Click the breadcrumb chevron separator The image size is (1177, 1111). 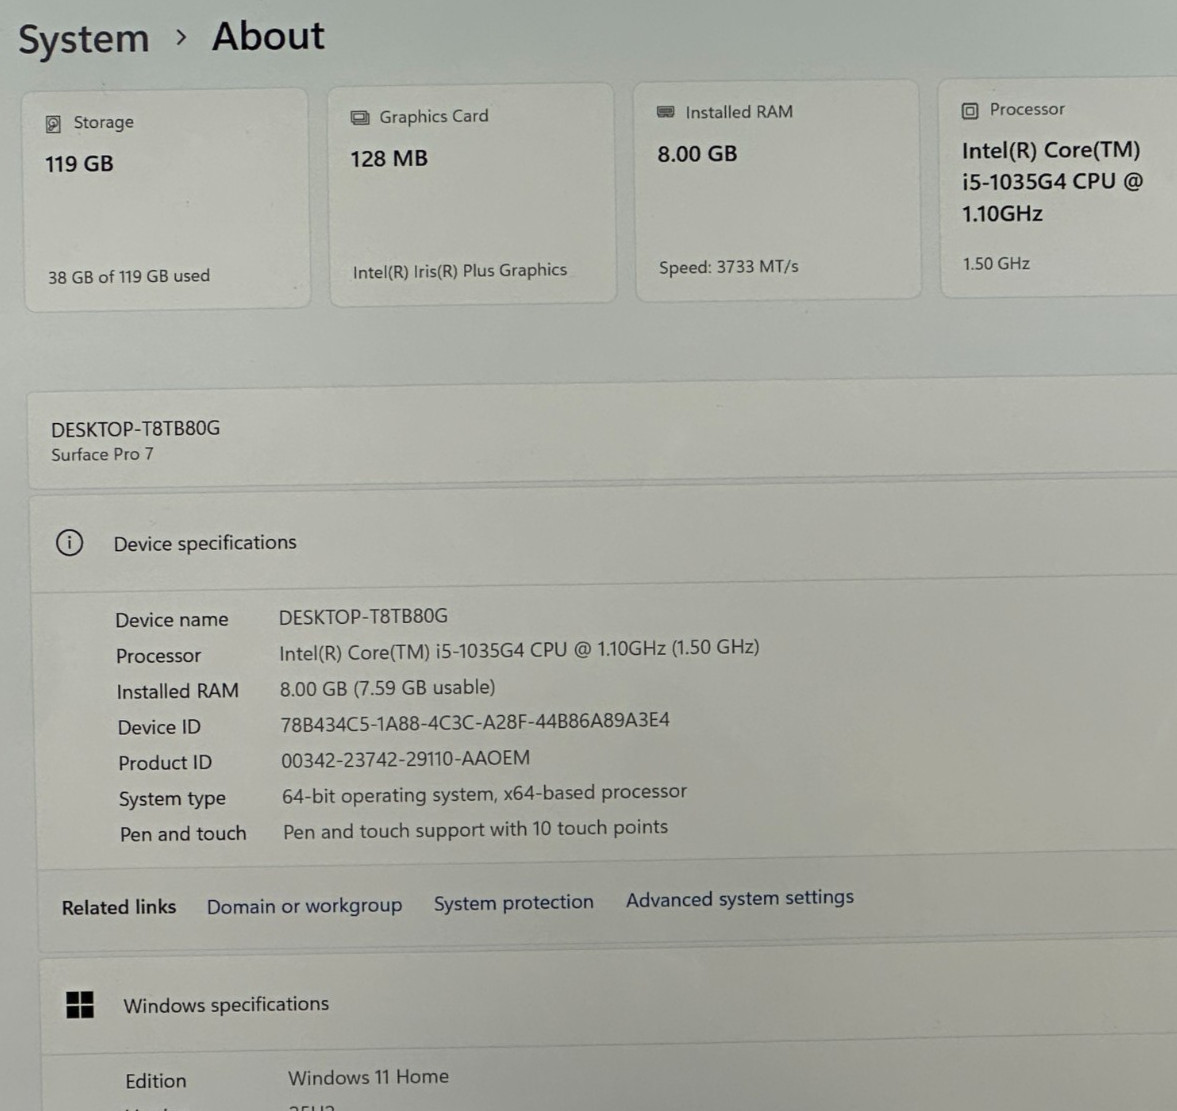(x=181, y=37)
